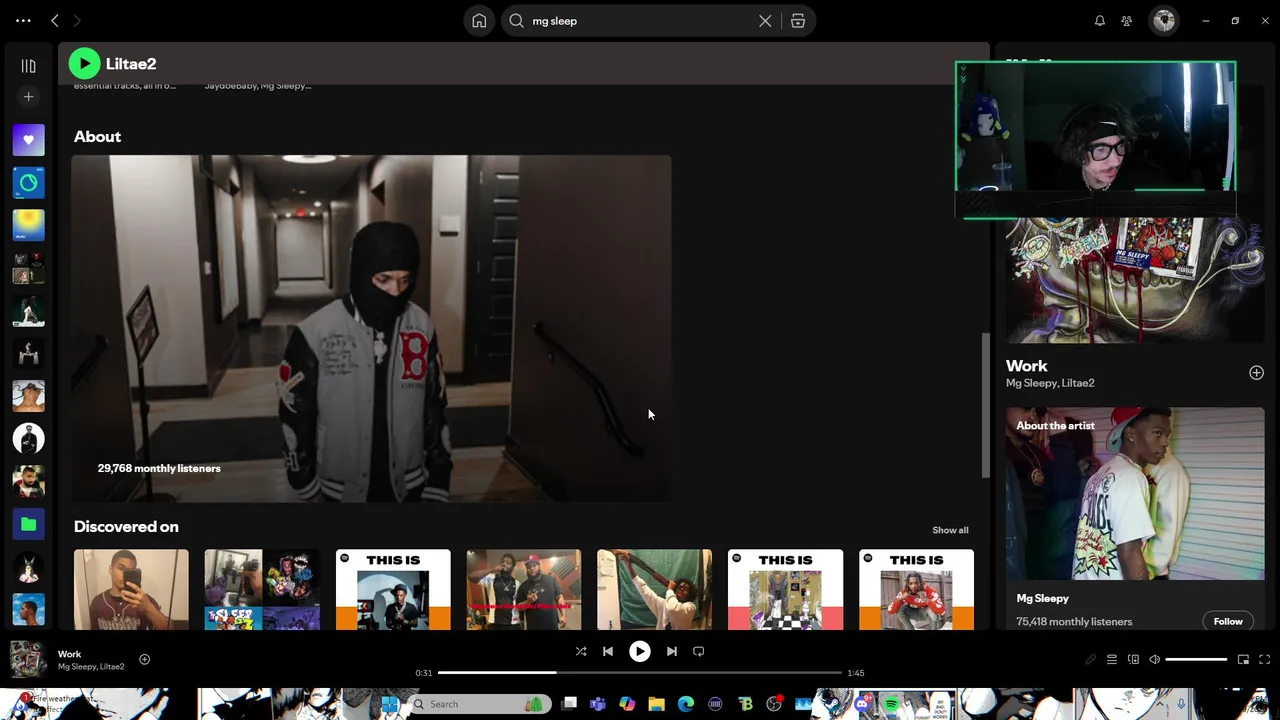This screenshot has height=720, width=1280.
Task: Add current track to Liked Songs in player bar
Action: (144, 659)
